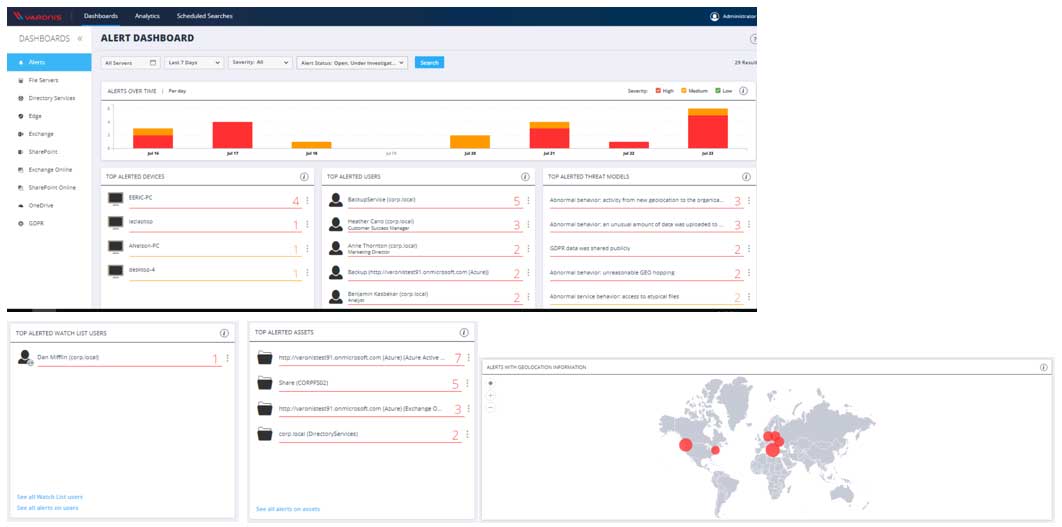
Task: Toggle the Medium severity legend checkbox
Action: click(684, 90)
